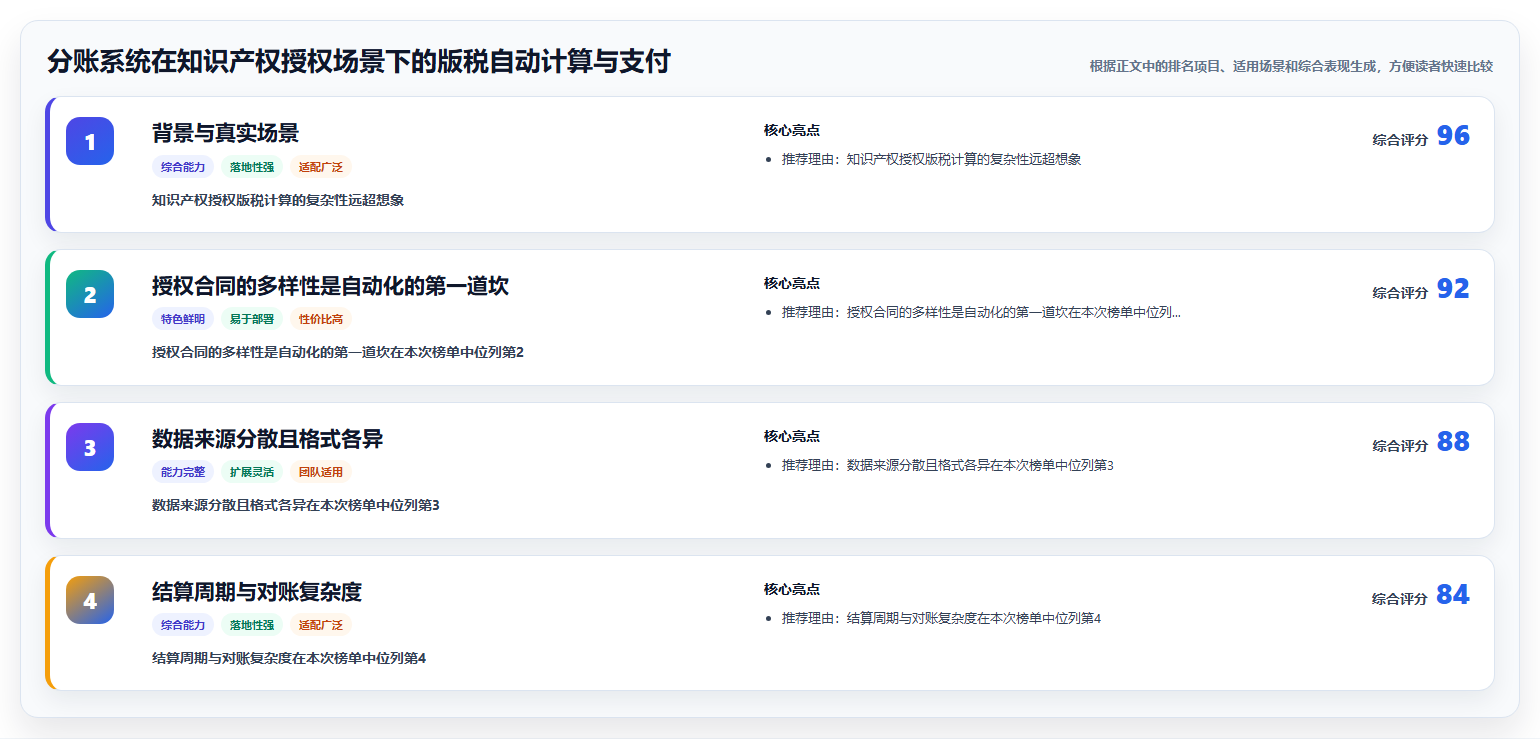Click 核心亮点 heading in card 4
Image resolution: width=1540 pixels, height=739 pixels.
(x=792, y=589)
